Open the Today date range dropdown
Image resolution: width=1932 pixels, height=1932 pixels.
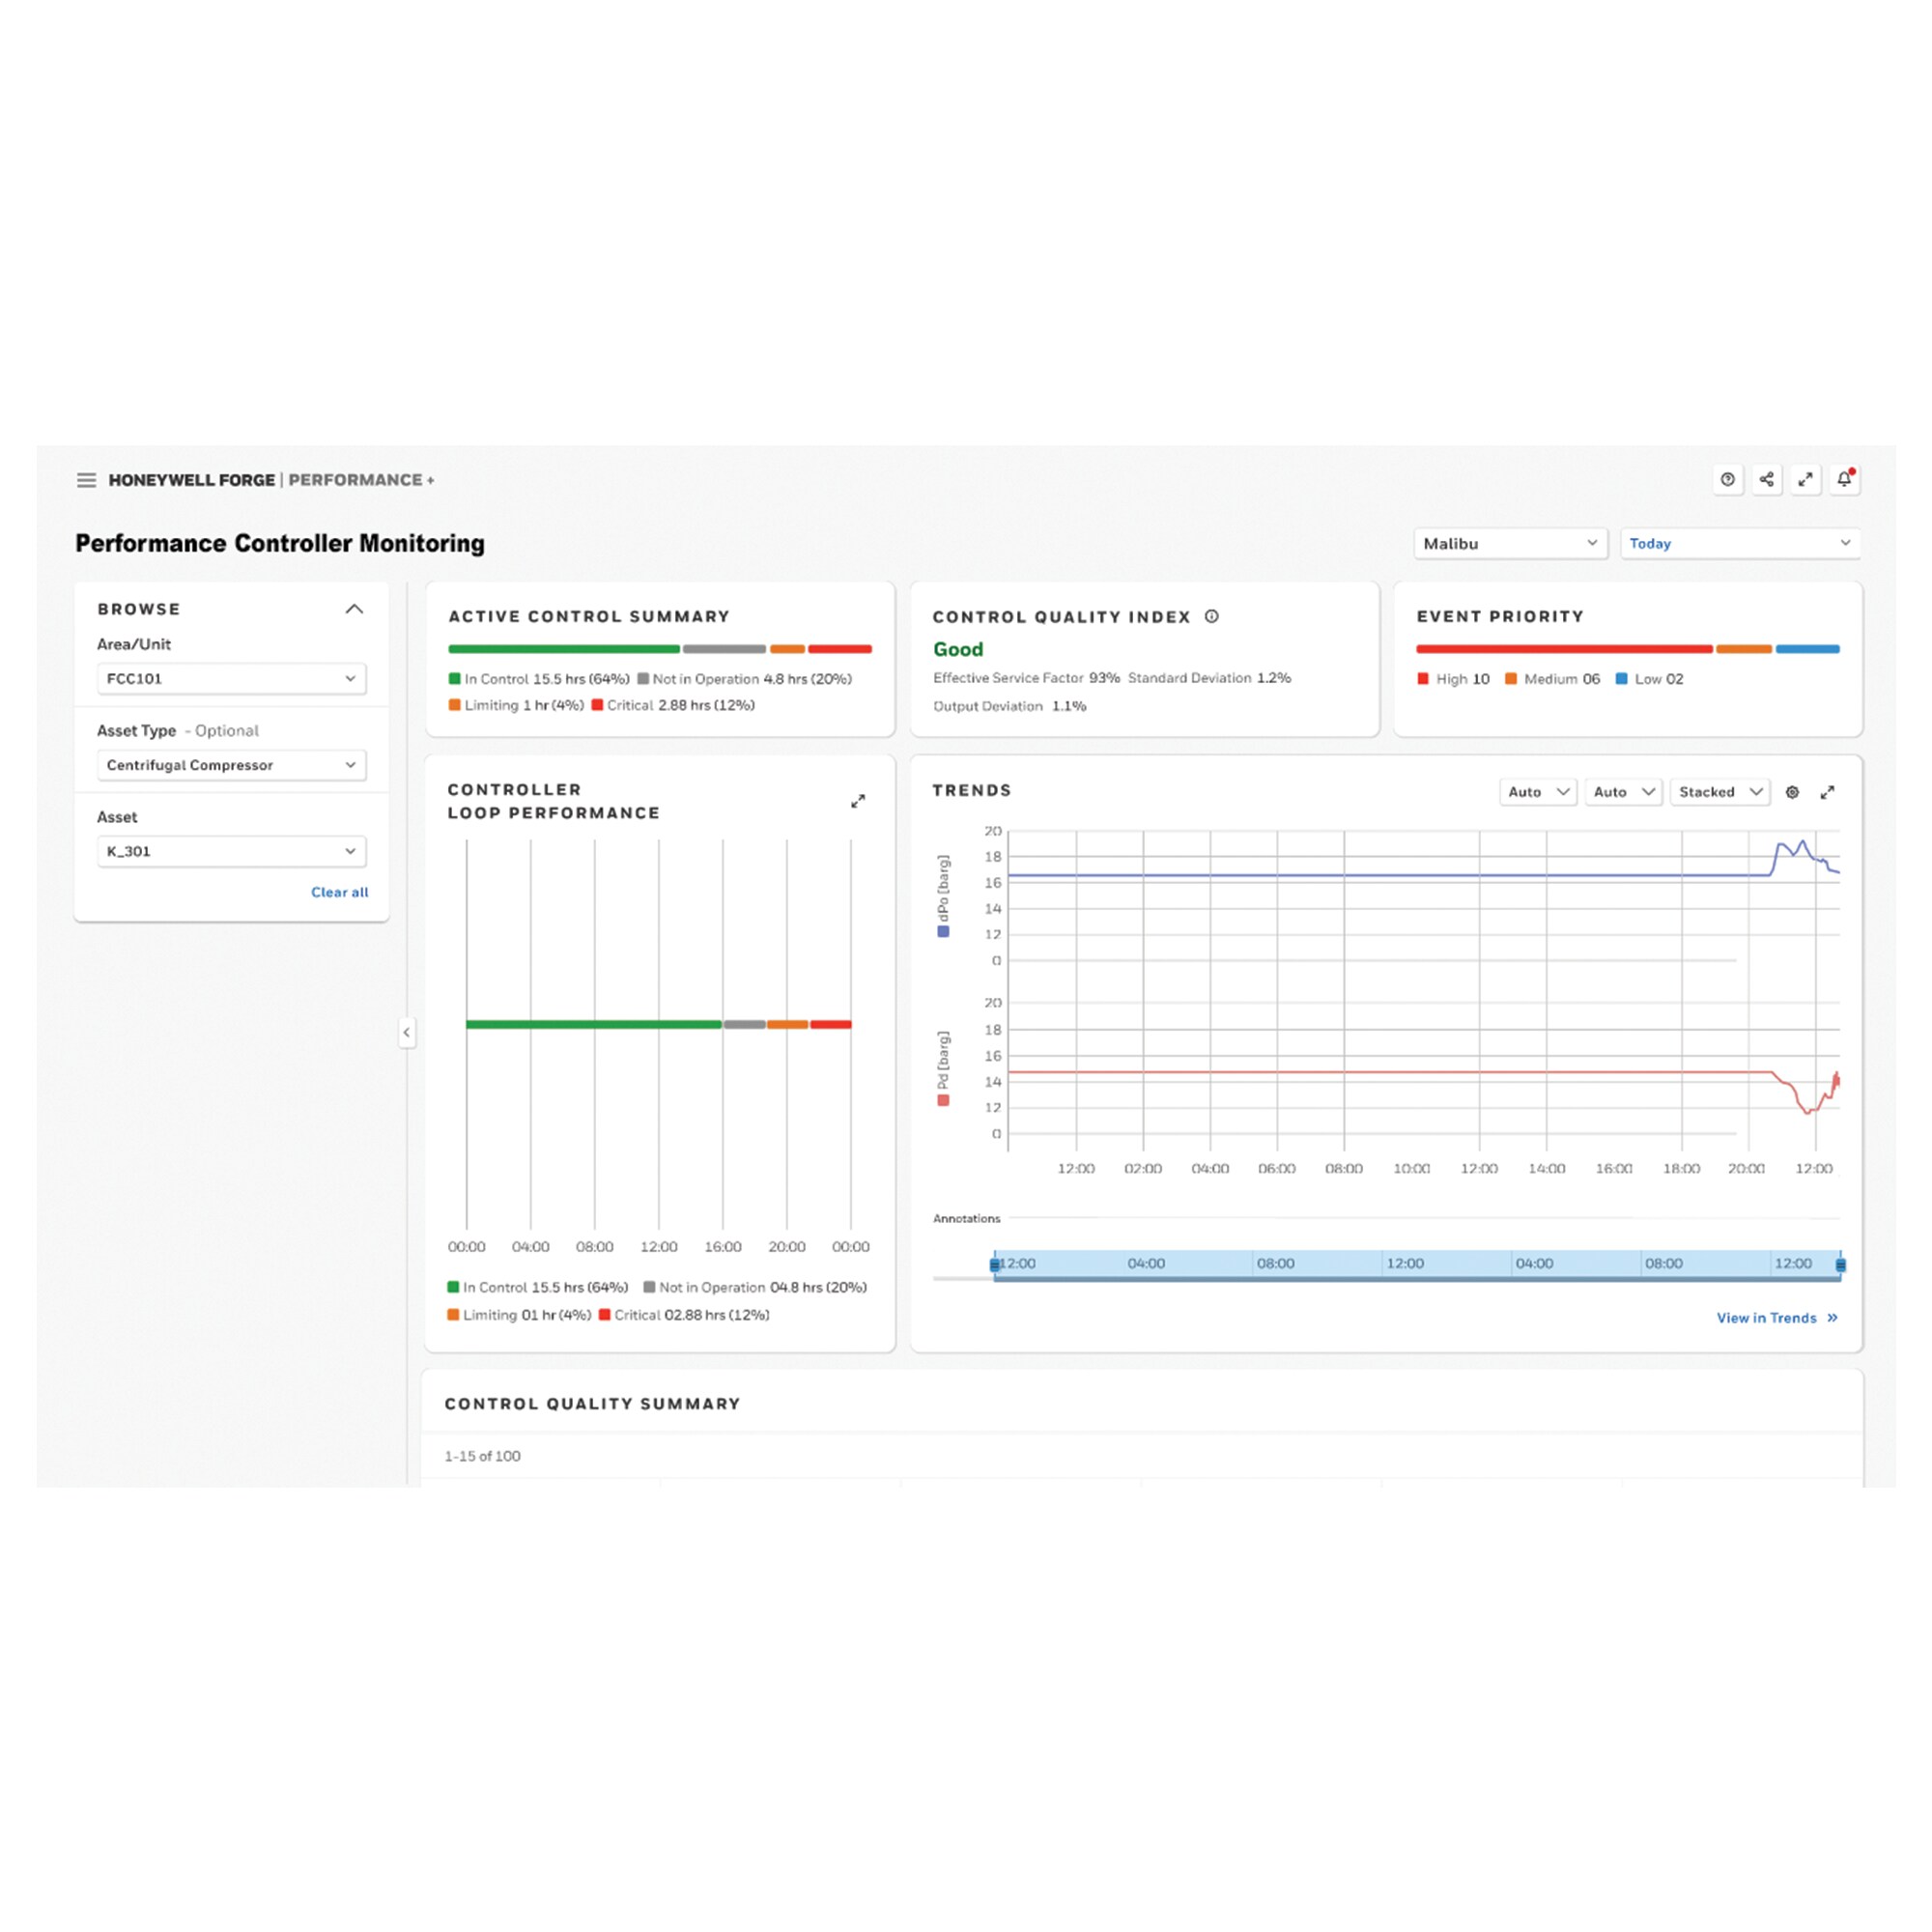pyautogui.click(x=1739, y=544)
